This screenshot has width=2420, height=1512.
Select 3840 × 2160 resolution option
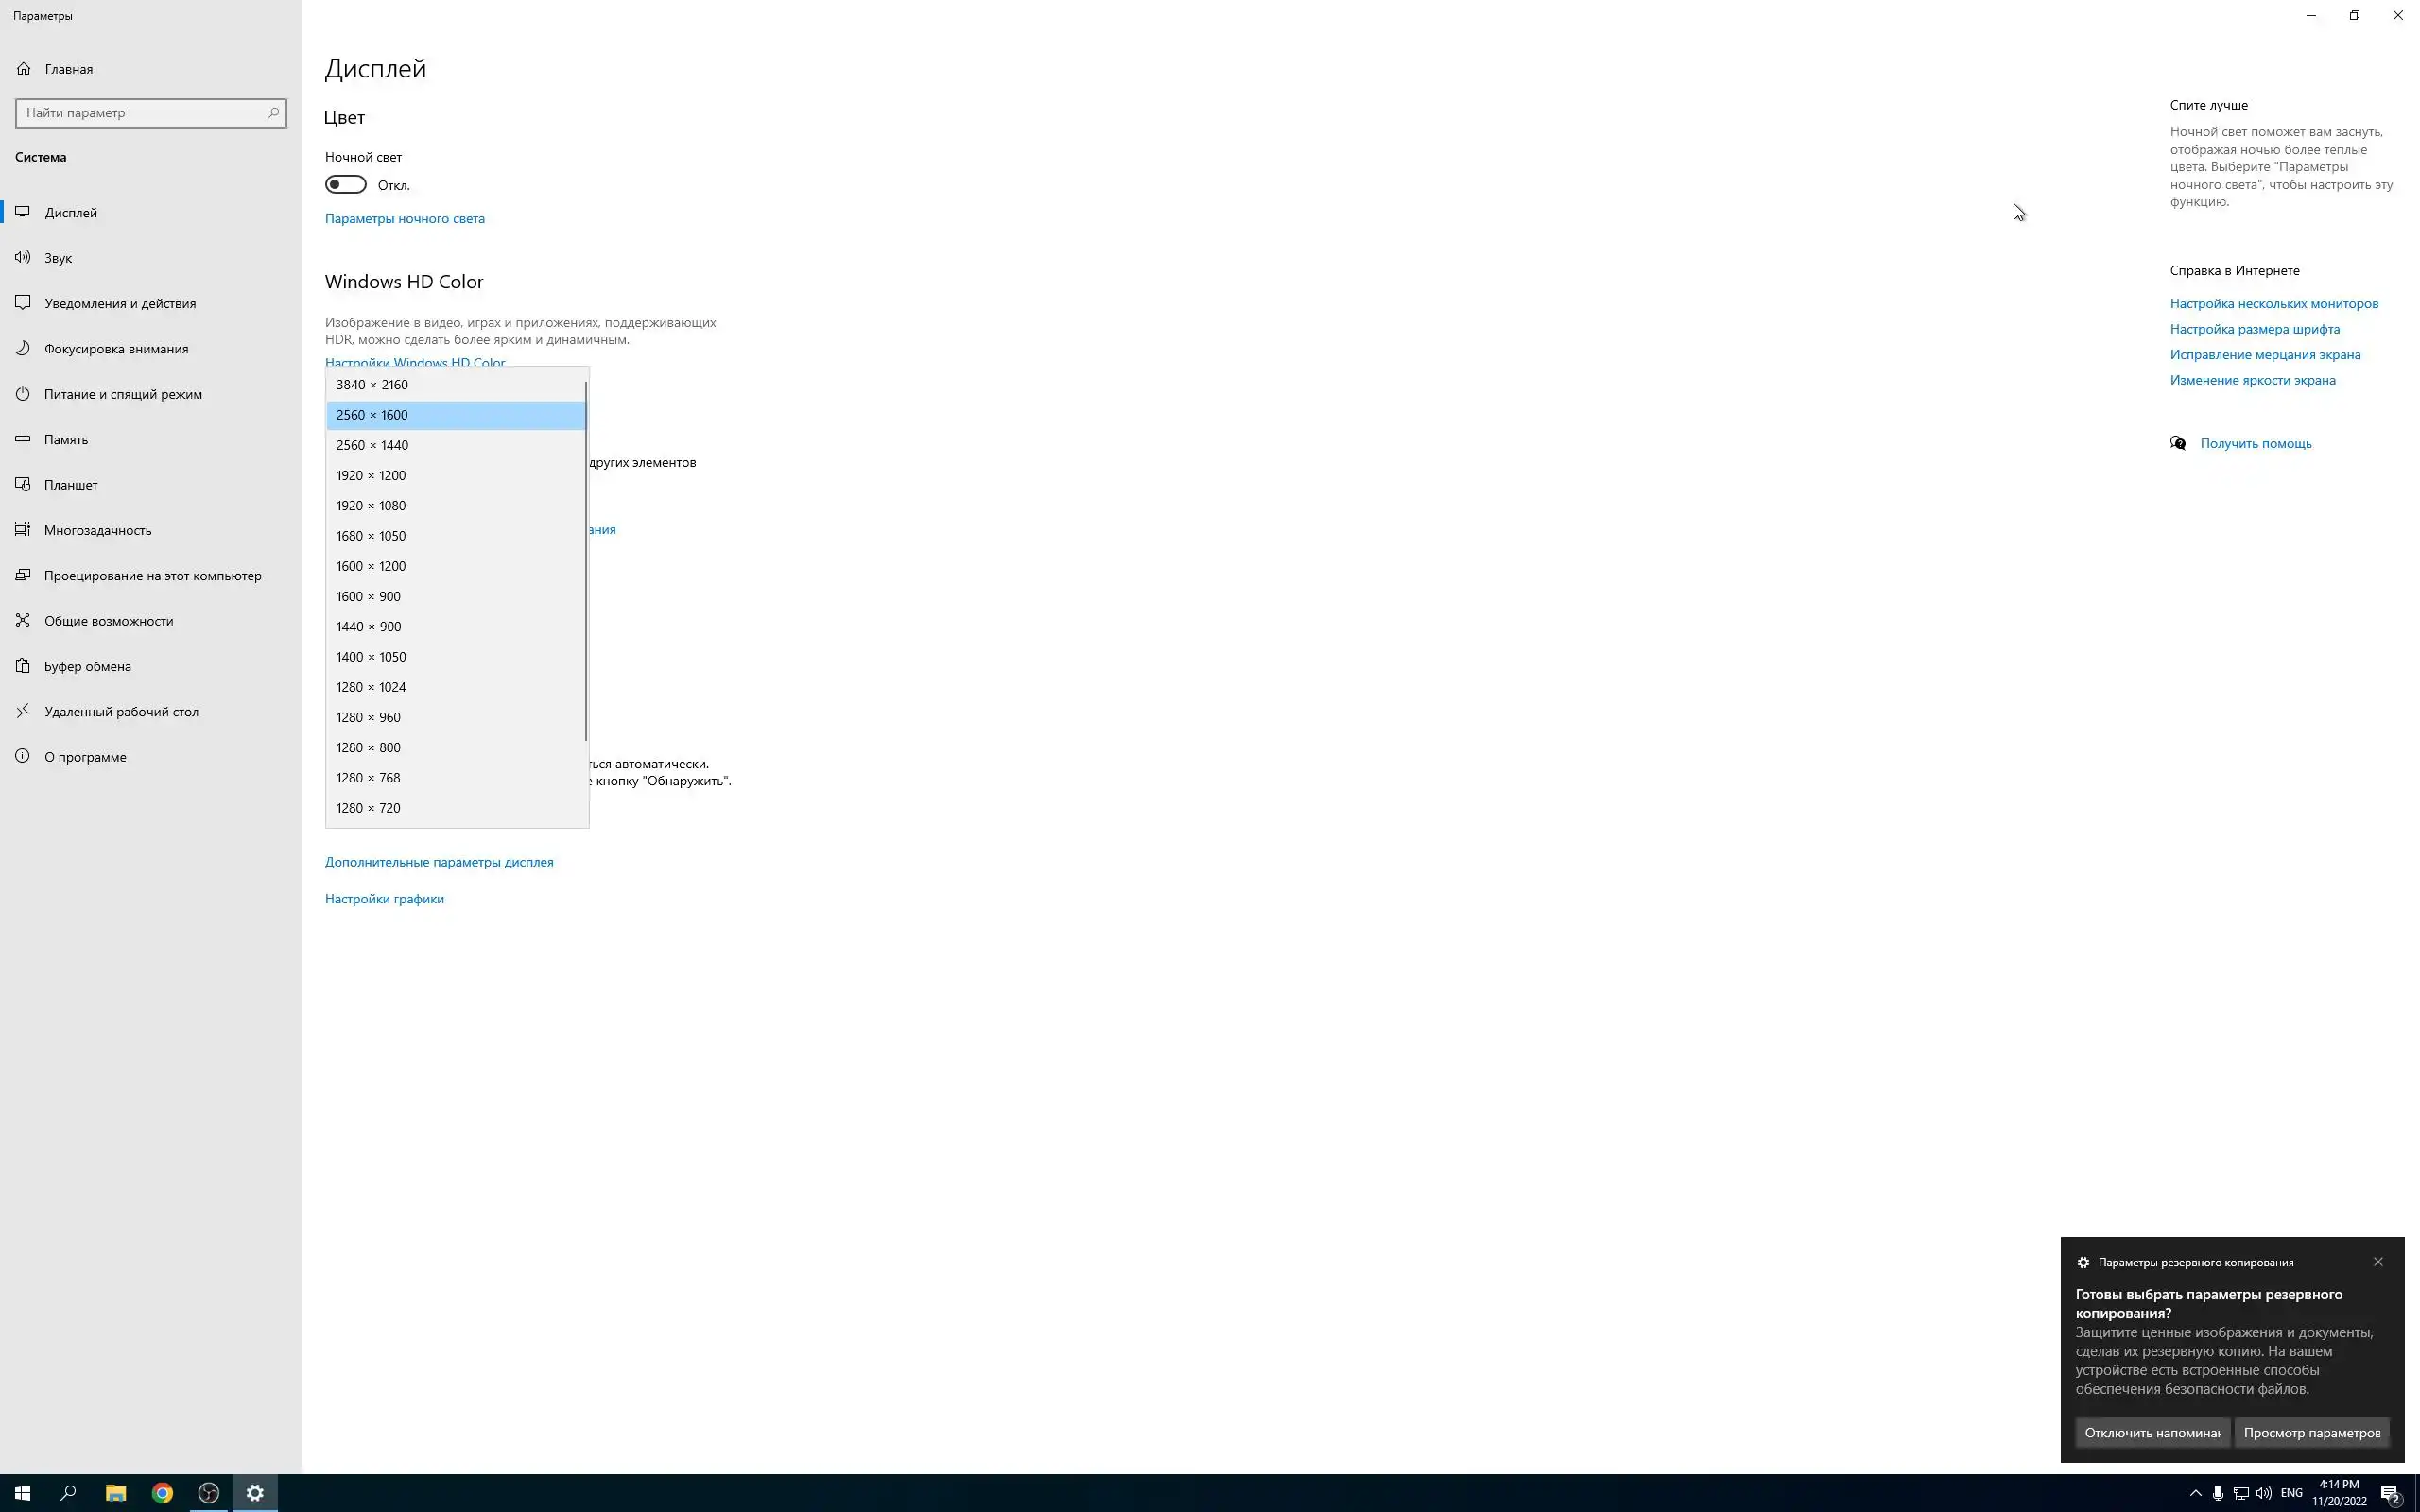click(372, 385)
